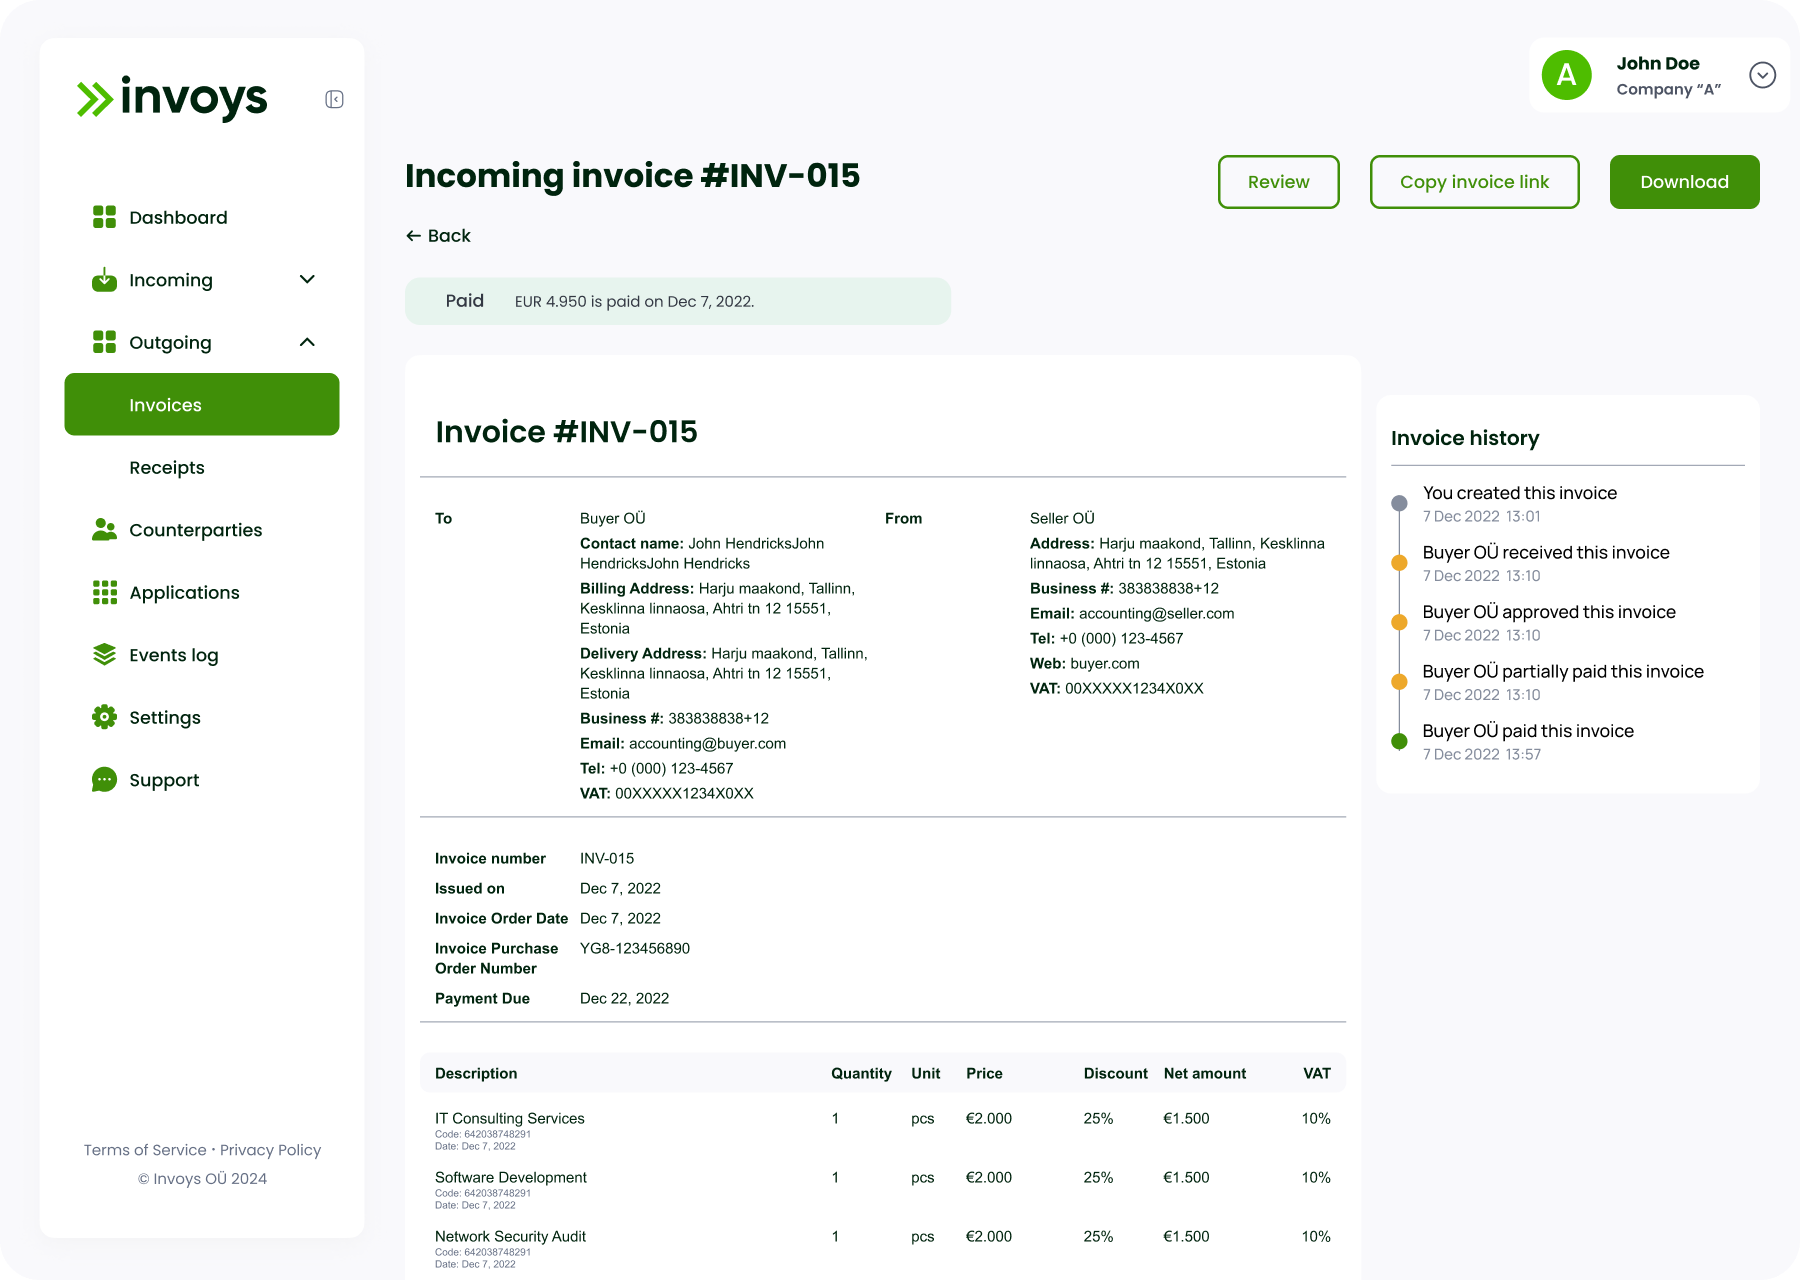Click email accounting@buyer.com
This screenshot has width=1800, height=1280.
[x=707, y=743]
